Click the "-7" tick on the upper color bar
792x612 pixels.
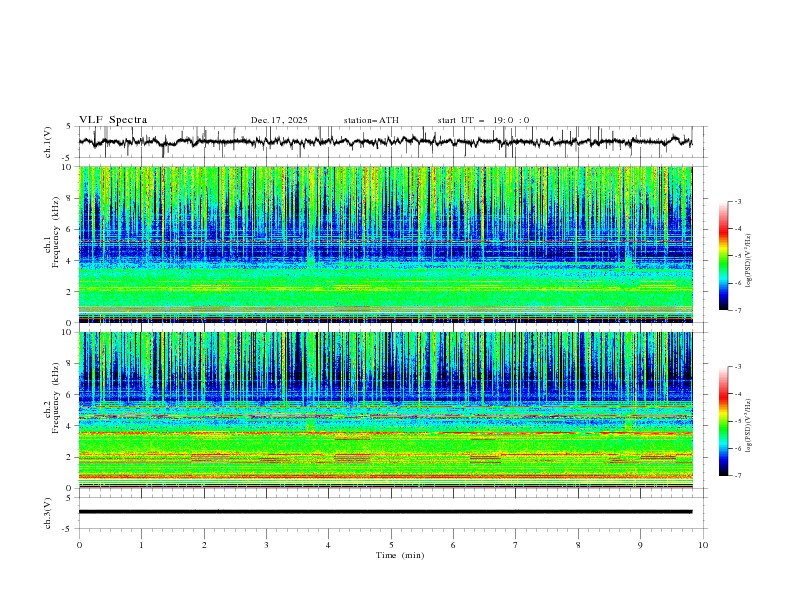[737, 310]
